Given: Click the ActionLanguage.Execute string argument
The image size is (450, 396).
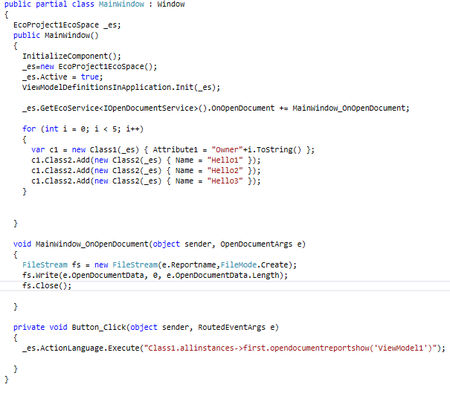Looking at the screenshot, I should pyautogui.click(x=290, y=348).
